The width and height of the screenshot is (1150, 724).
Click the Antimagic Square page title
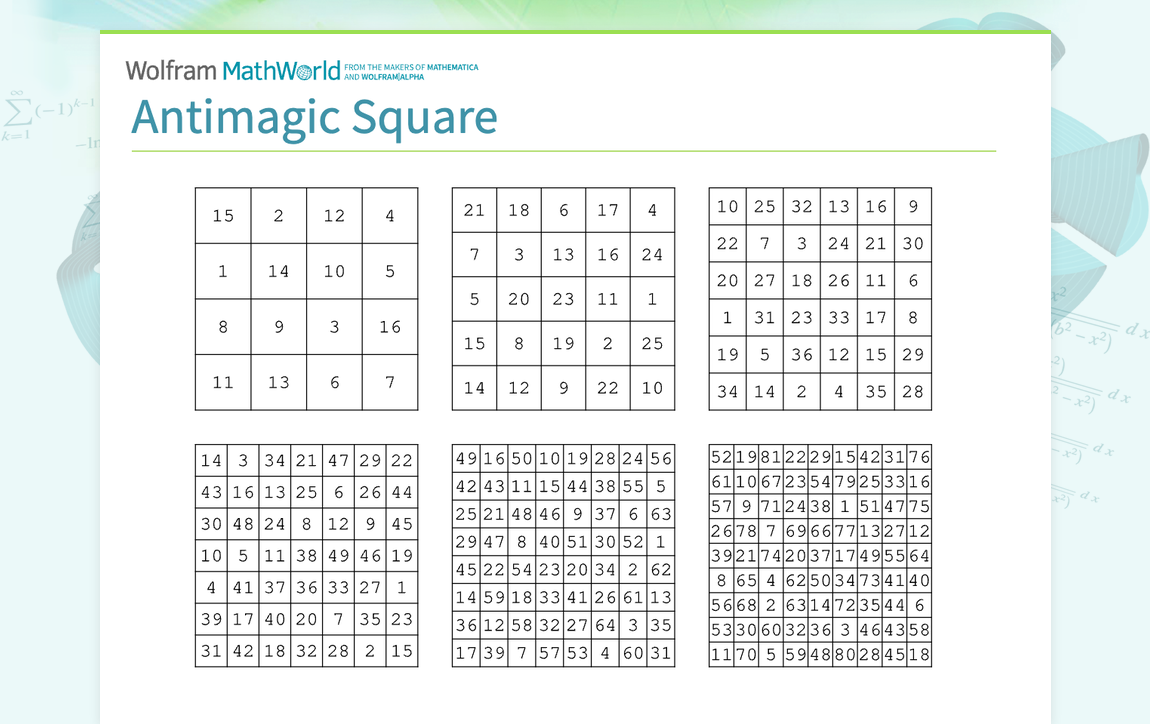(x=315, y=117)
